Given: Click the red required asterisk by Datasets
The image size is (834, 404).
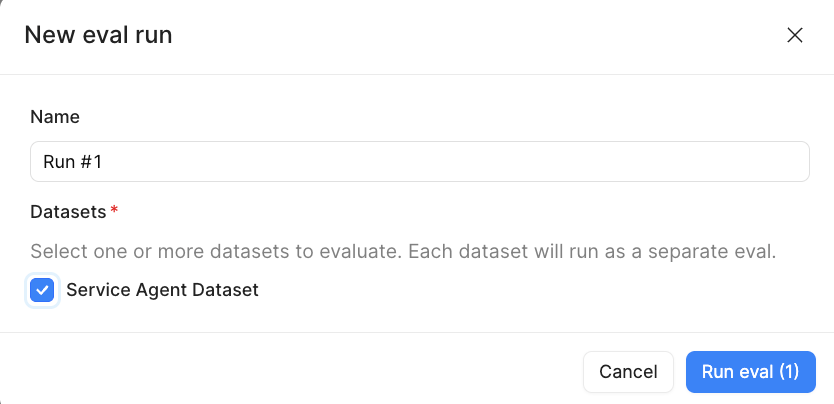Looking at the screenshot, I should [114, 211].
